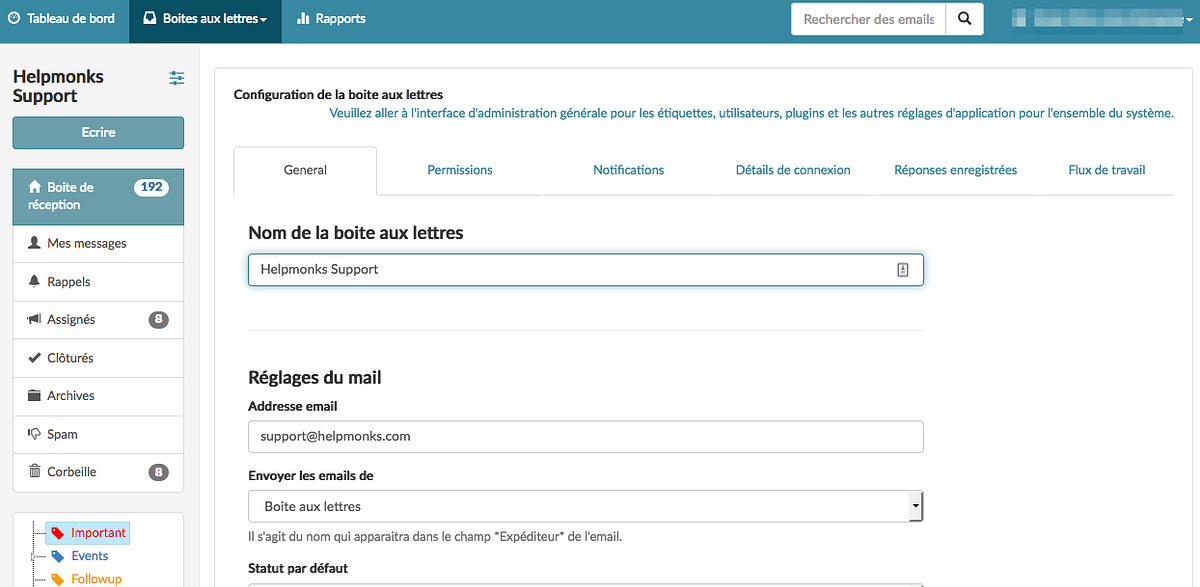Switch to the Flux de travail tab
The image size is (1200, 587).
tap(1107, 170)
